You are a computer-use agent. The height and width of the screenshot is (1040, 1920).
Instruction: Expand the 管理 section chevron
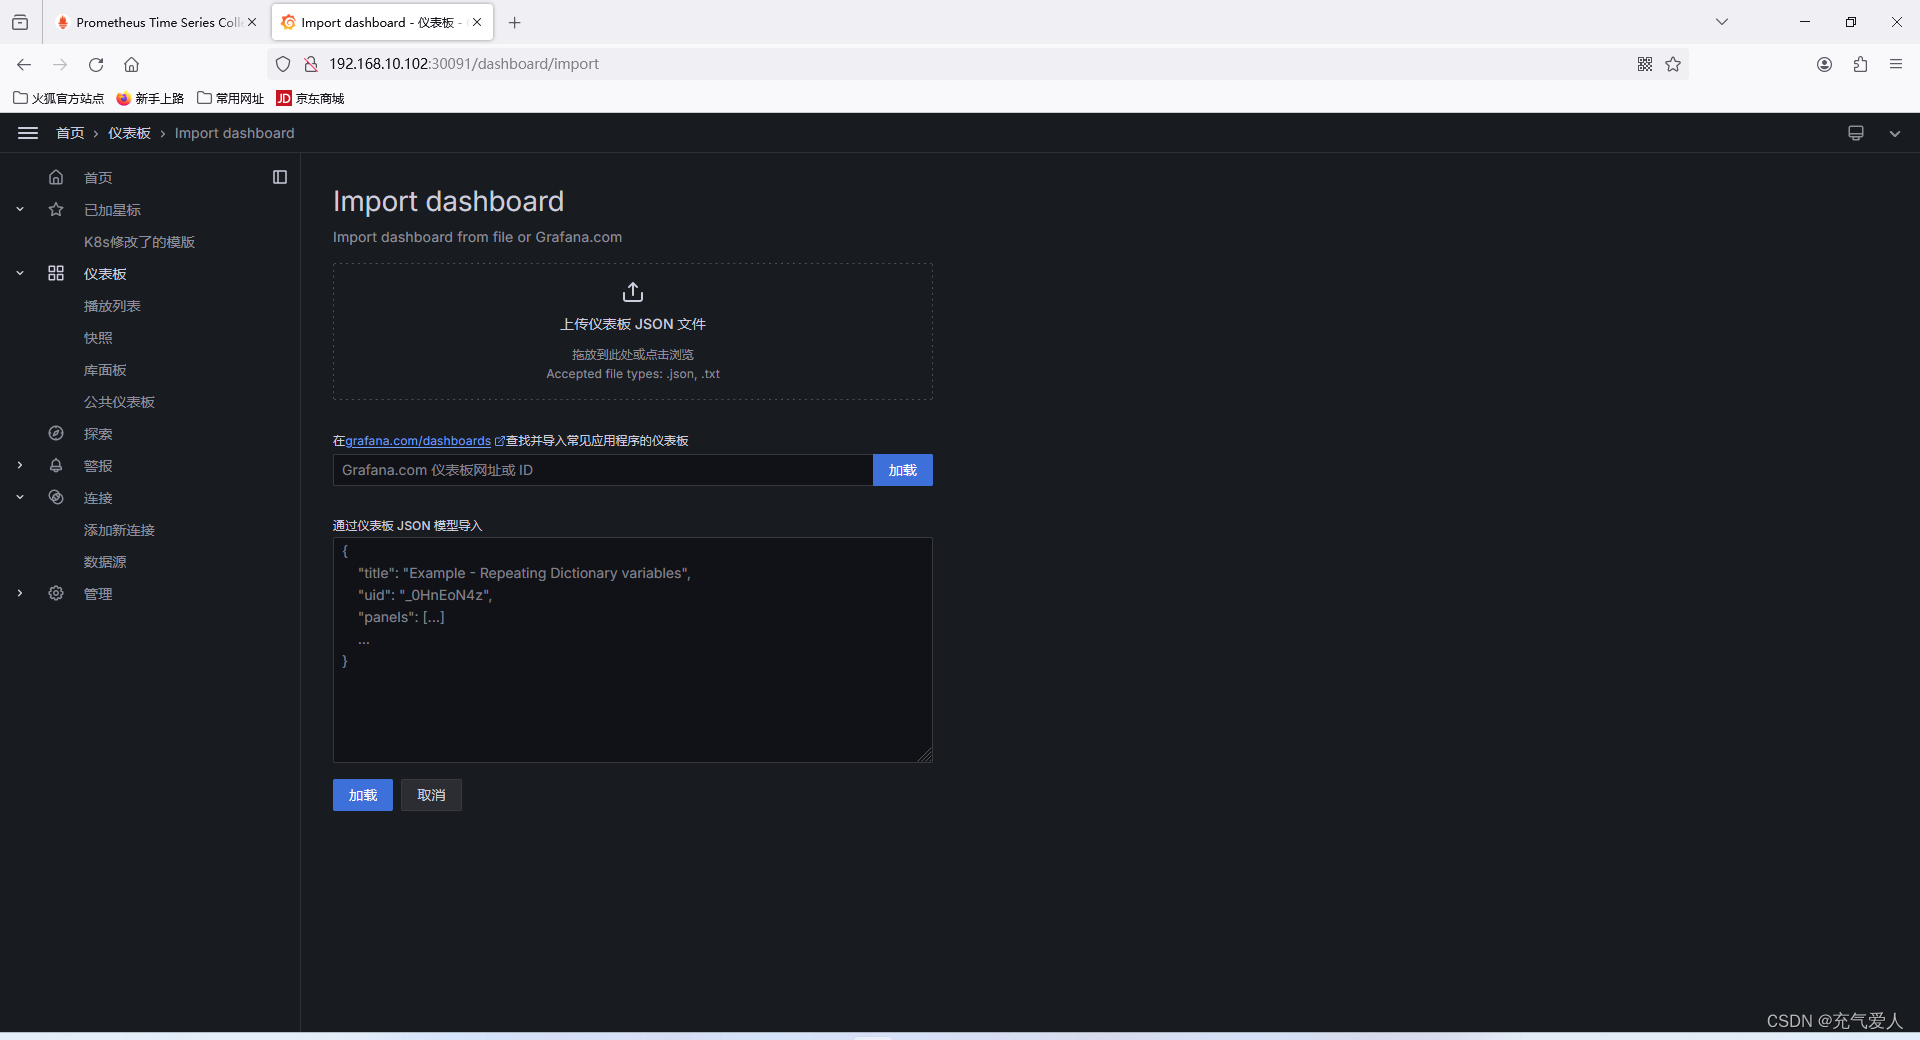coord(20,593)
